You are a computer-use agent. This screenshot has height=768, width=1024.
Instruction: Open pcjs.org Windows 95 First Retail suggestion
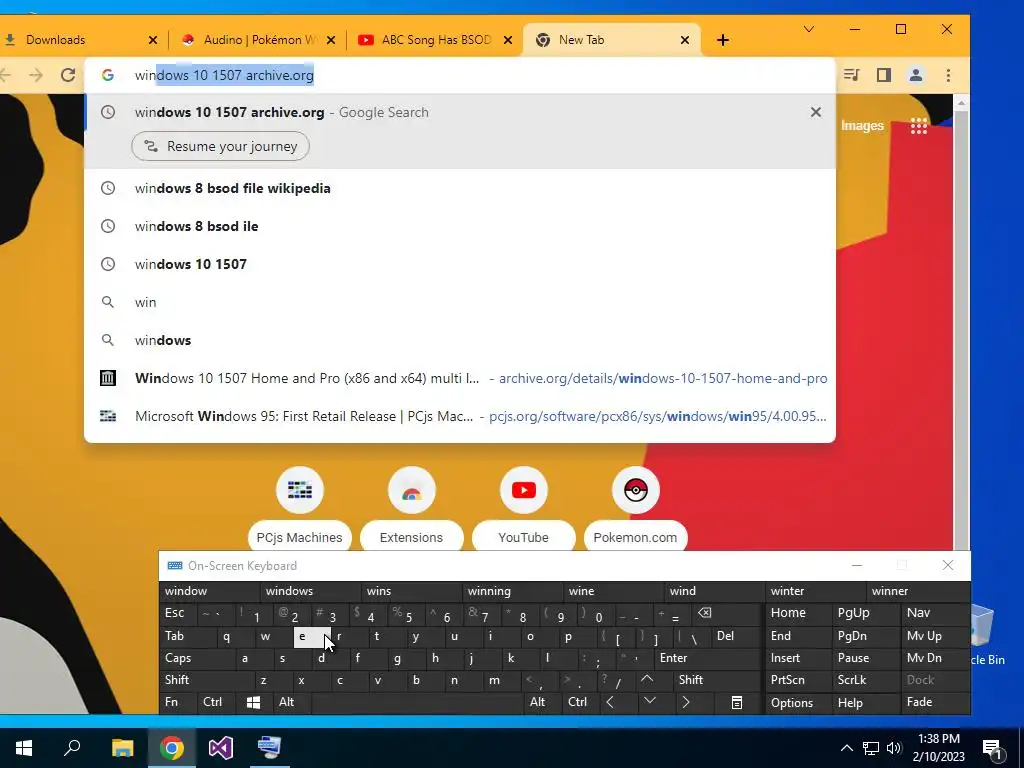coord(460,416)
